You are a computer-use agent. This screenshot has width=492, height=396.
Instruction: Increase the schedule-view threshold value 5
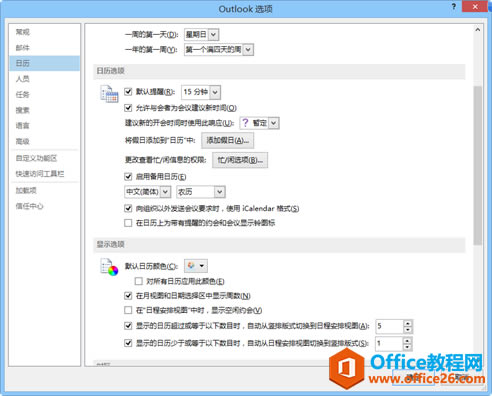tap(408, 323)
